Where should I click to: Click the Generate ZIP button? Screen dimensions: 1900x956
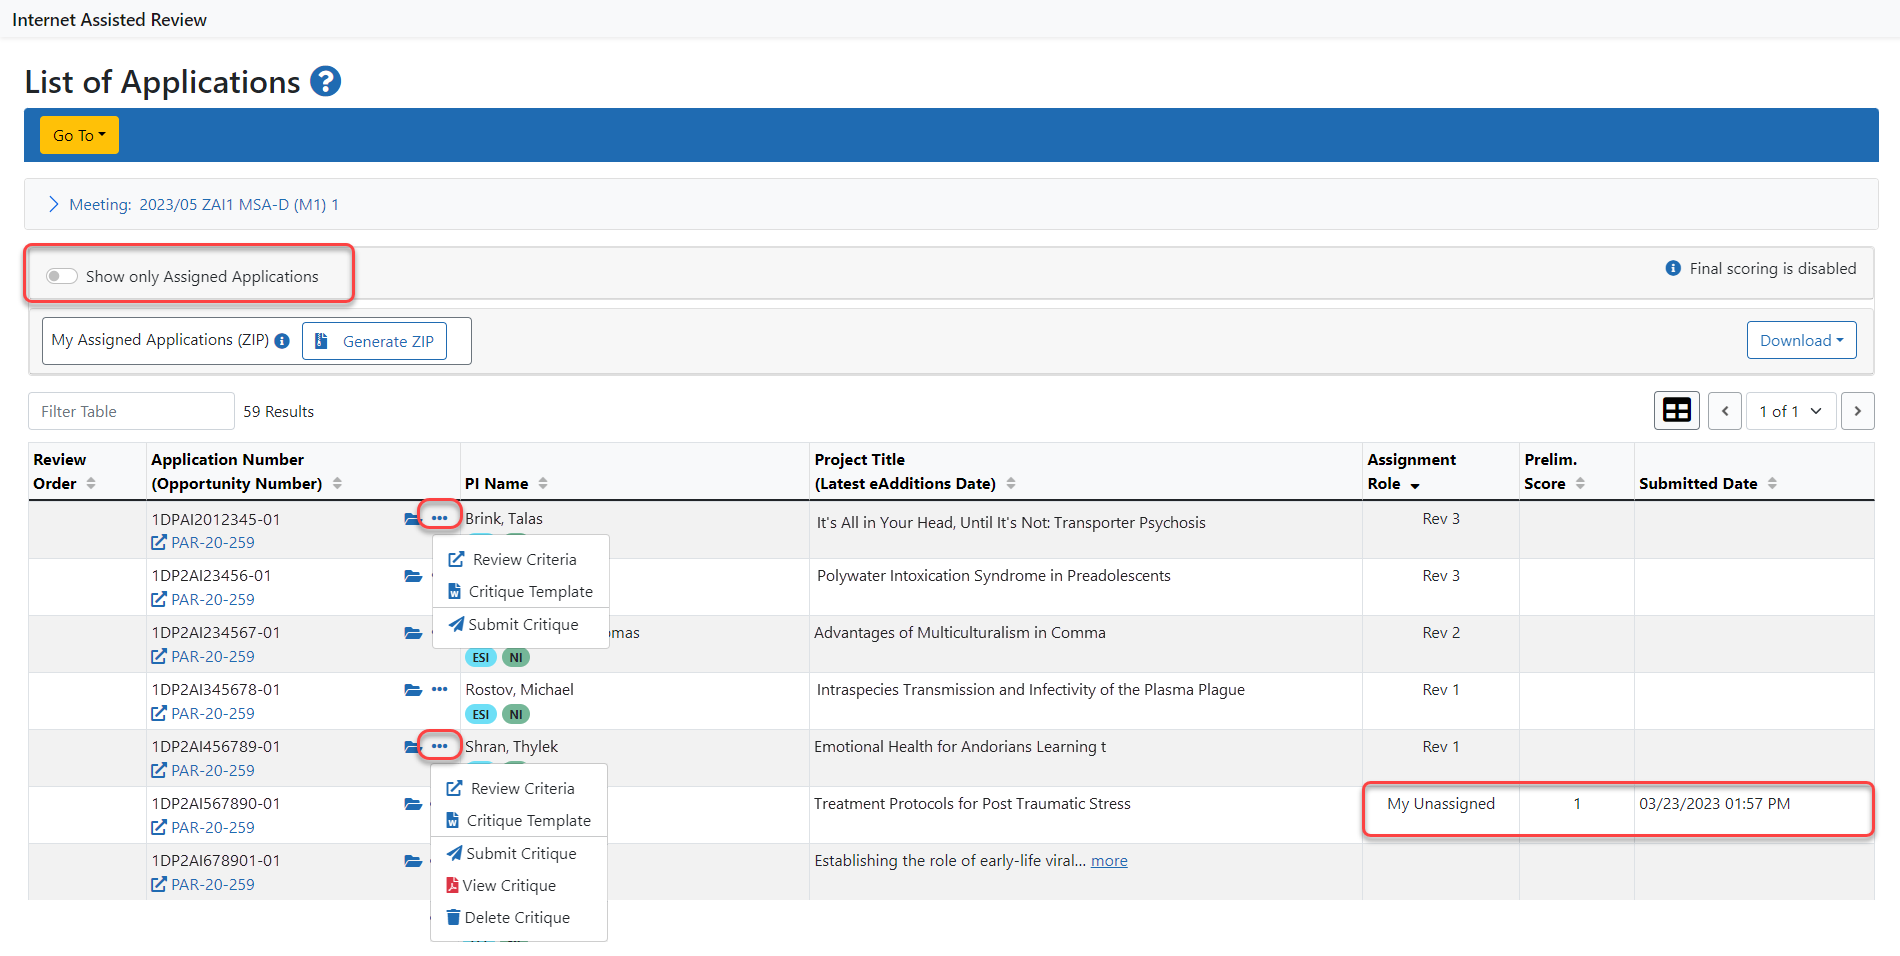point(374,341)
